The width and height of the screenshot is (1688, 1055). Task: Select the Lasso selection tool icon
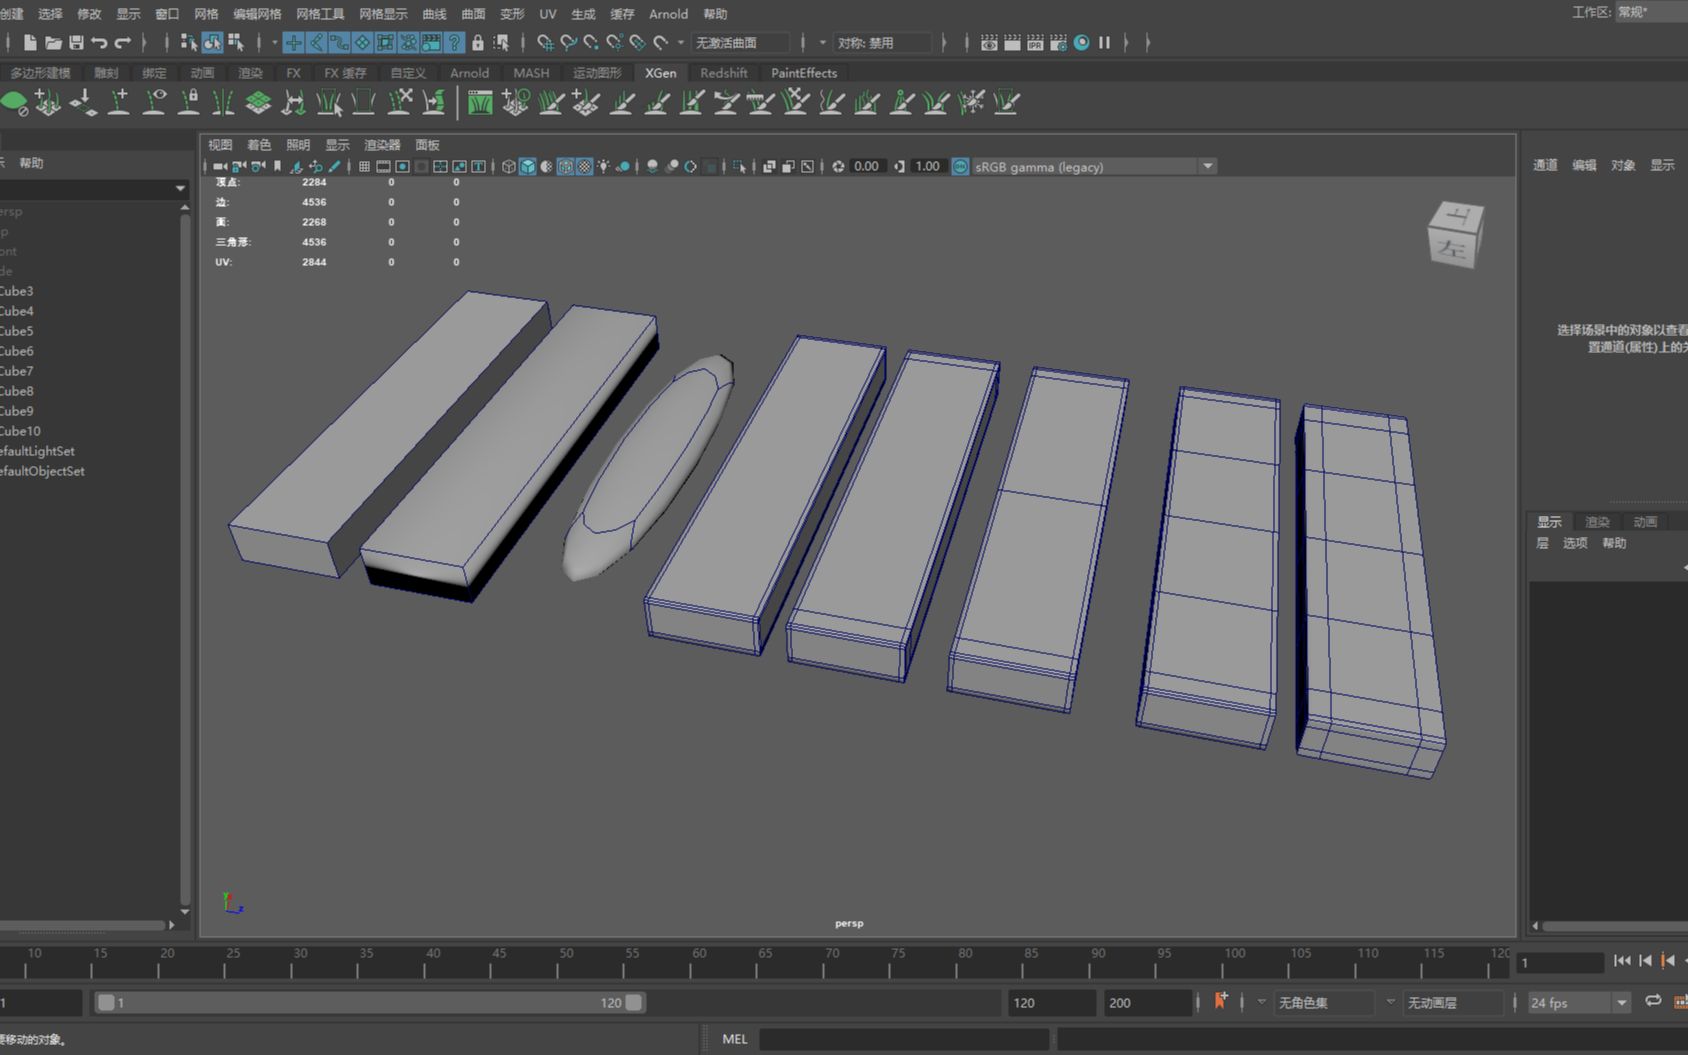(x=568, y=43)
